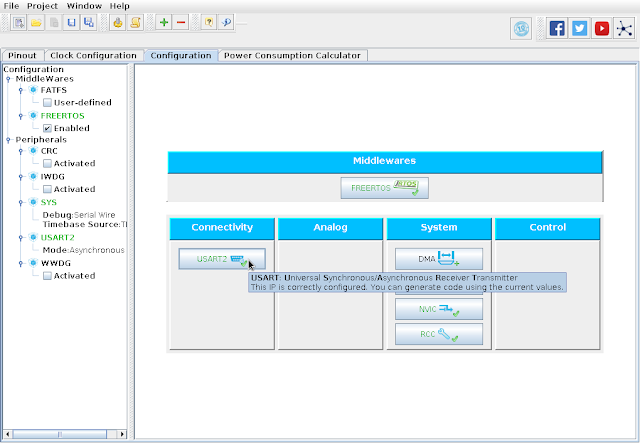Click the tree panel horizontal scrollbar thumb
The height and width of the screenshot is (443, 640).
point(60,434)
